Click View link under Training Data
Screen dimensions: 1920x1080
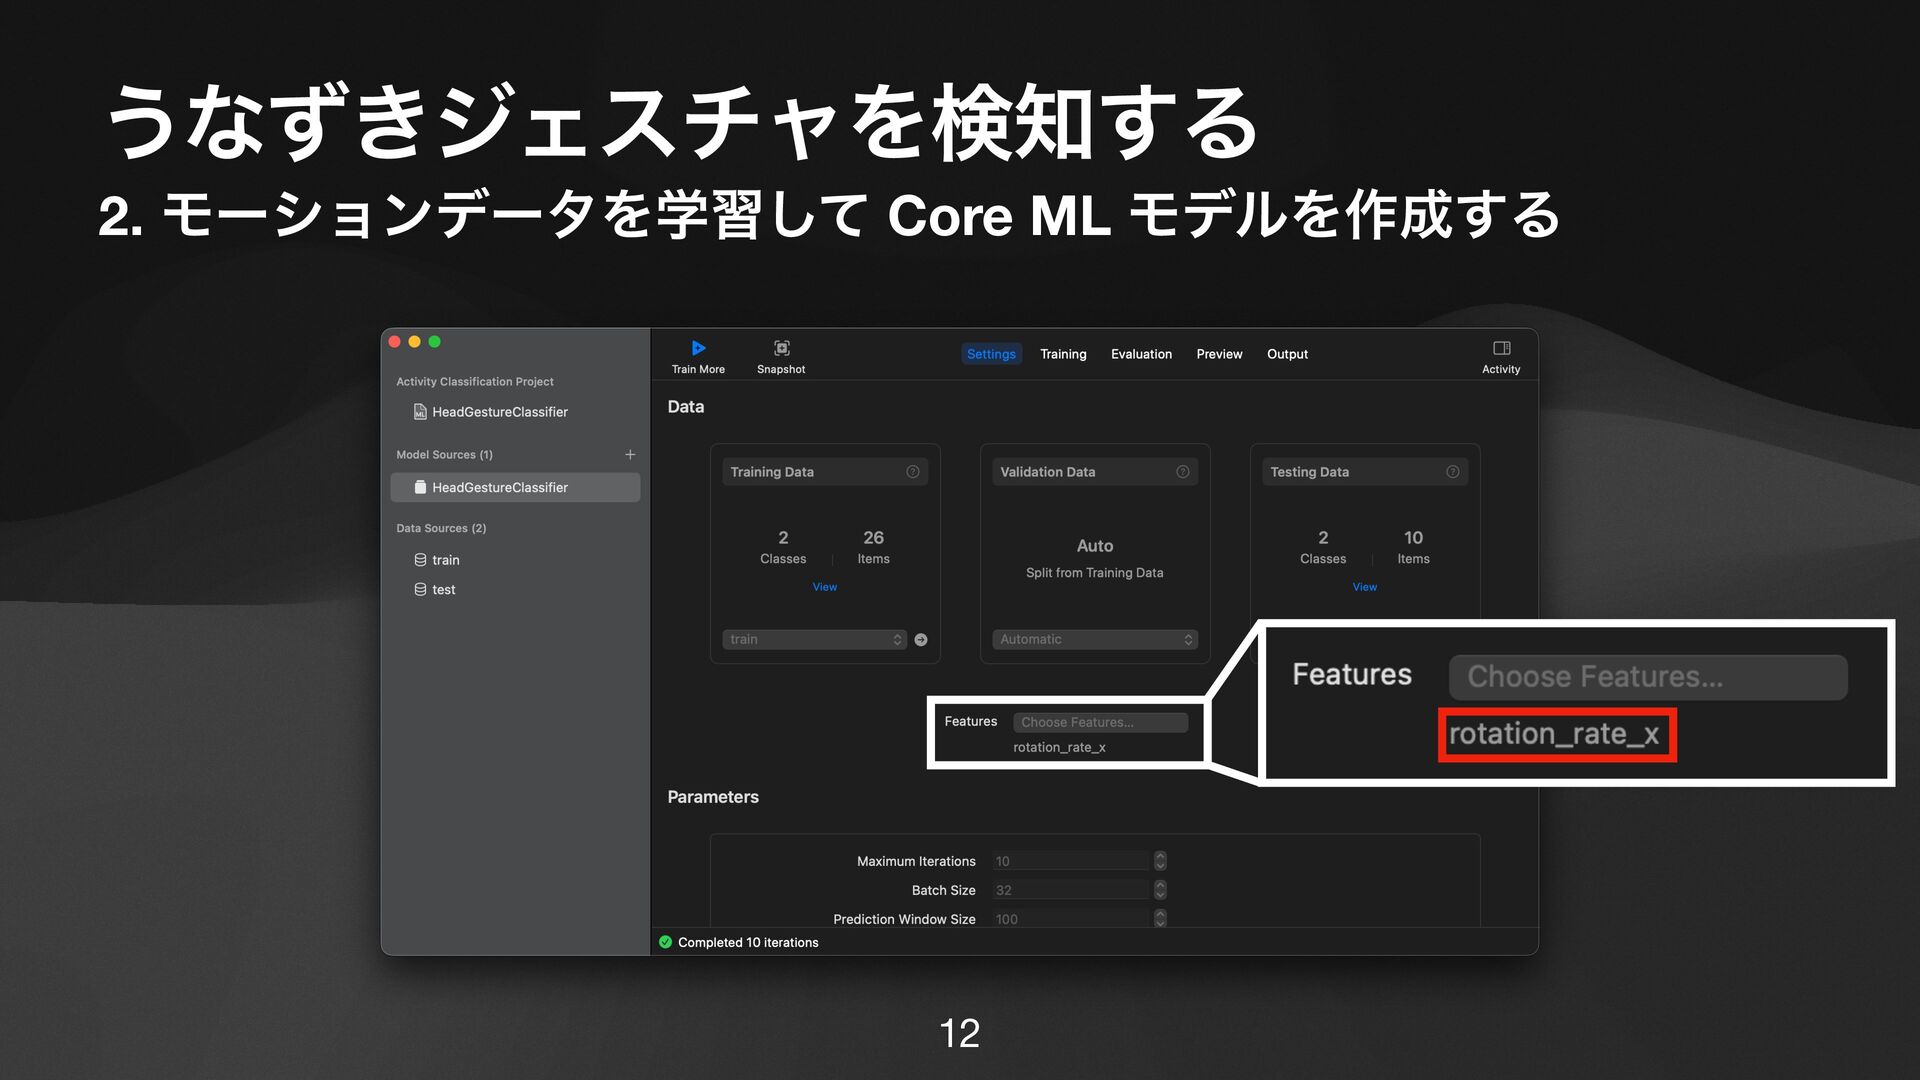pyautogui.click(x=825, y=587)
